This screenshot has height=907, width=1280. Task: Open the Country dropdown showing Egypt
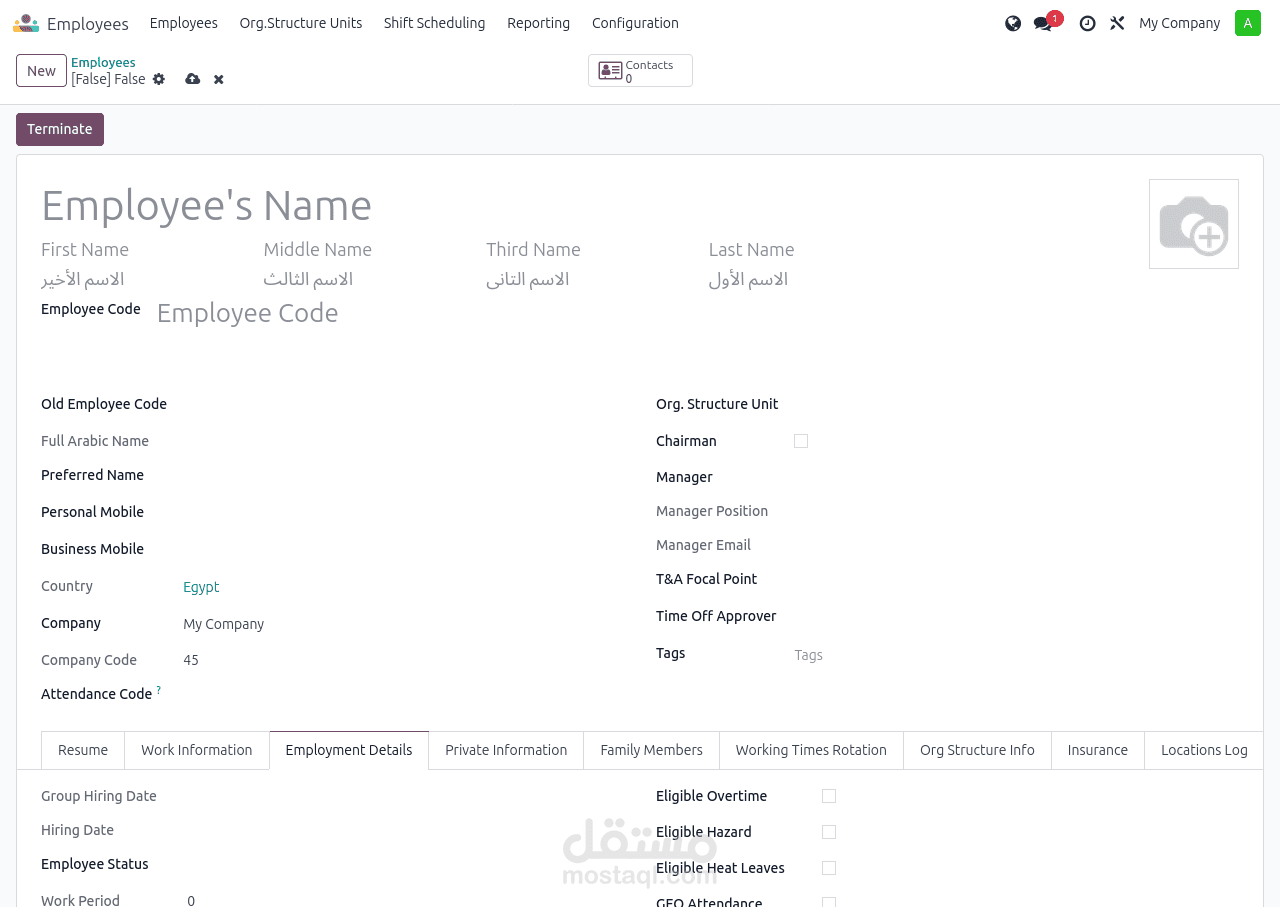tap(200, 587)
